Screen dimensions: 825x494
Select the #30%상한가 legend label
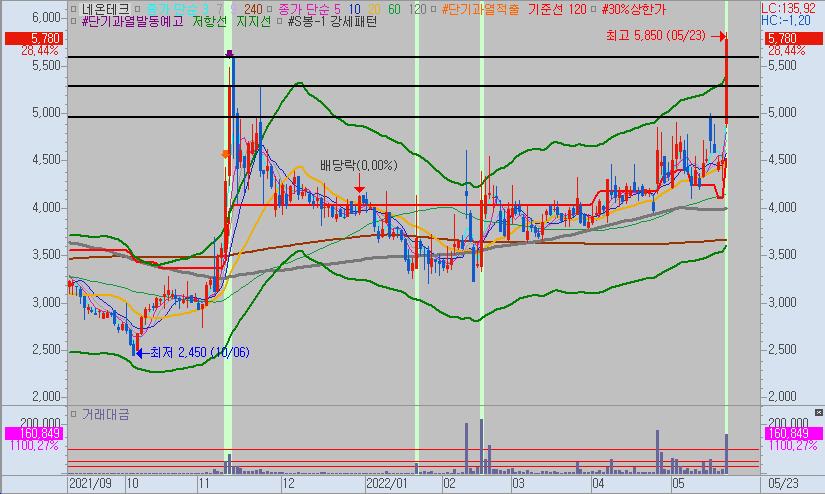click(633, 9)
